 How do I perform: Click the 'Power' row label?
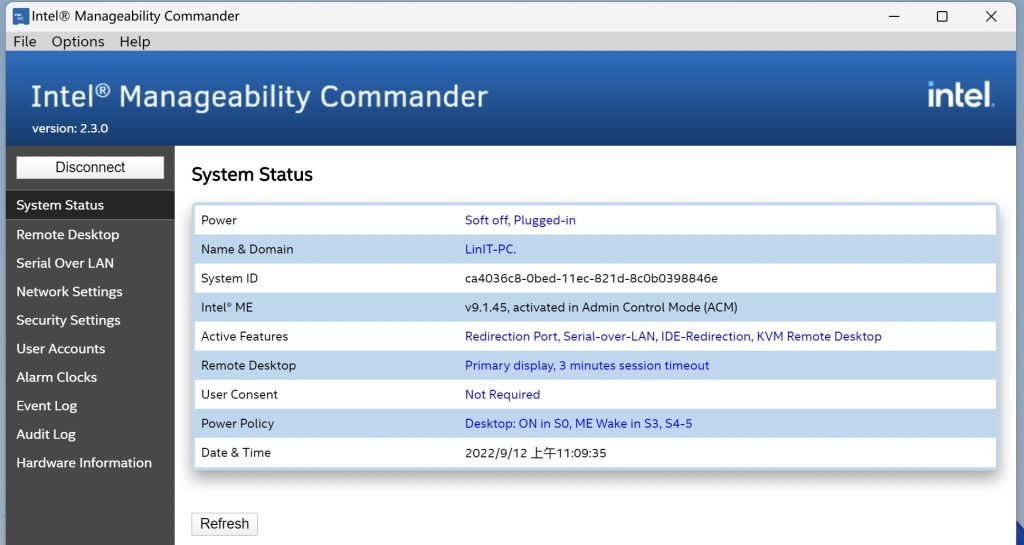[219, 220]
